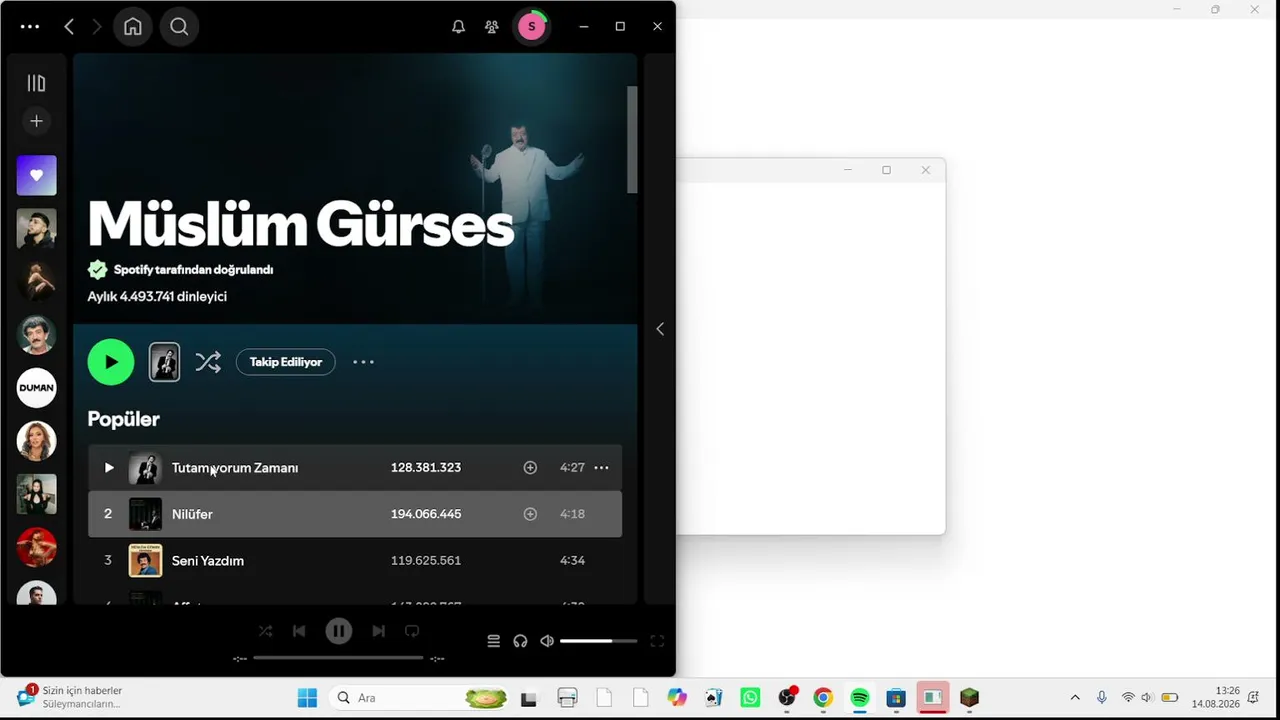Skip to the previous track
Image resolution: width=1280 pixels, height=720 pixels.
pyautogui.click(x=299, y=631)
